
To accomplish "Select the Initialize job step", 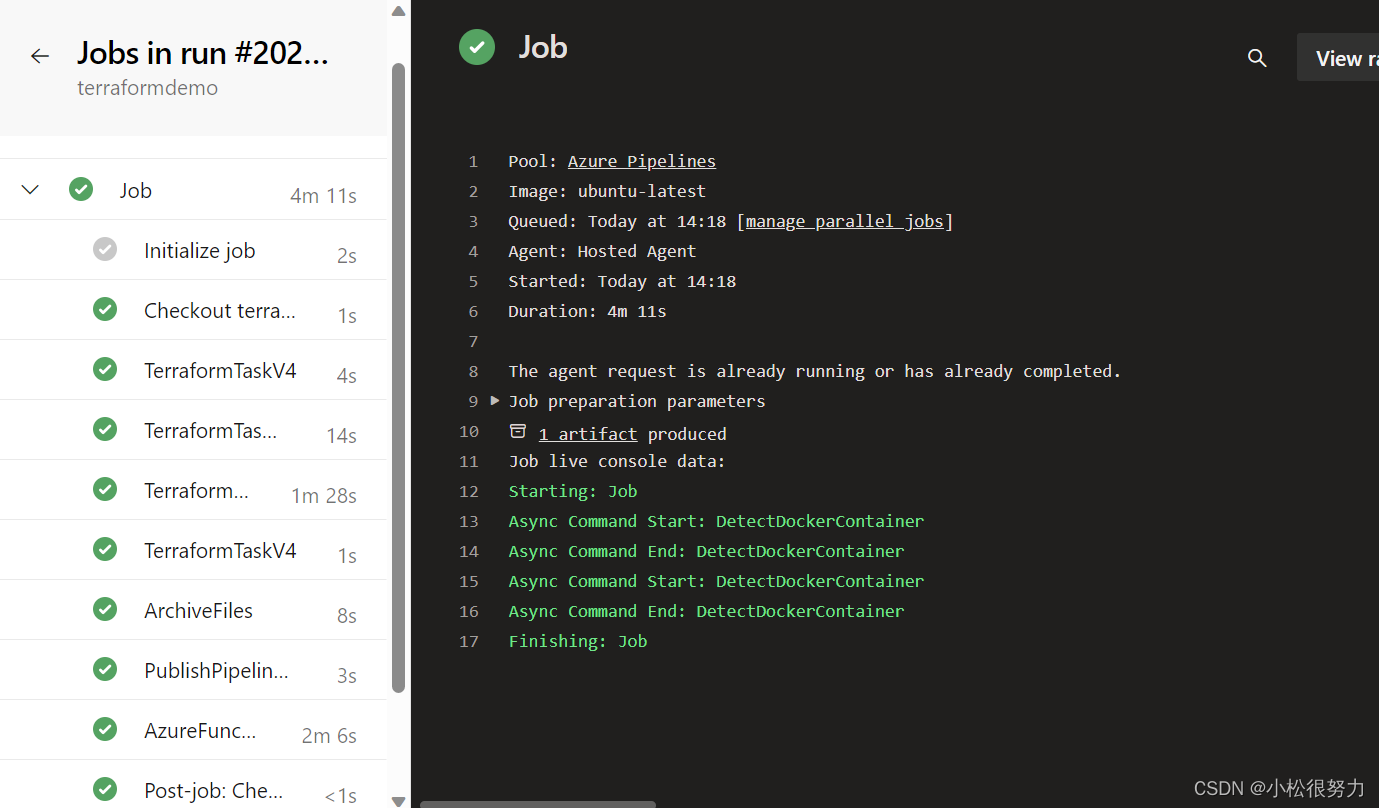I will pos(193,250).
